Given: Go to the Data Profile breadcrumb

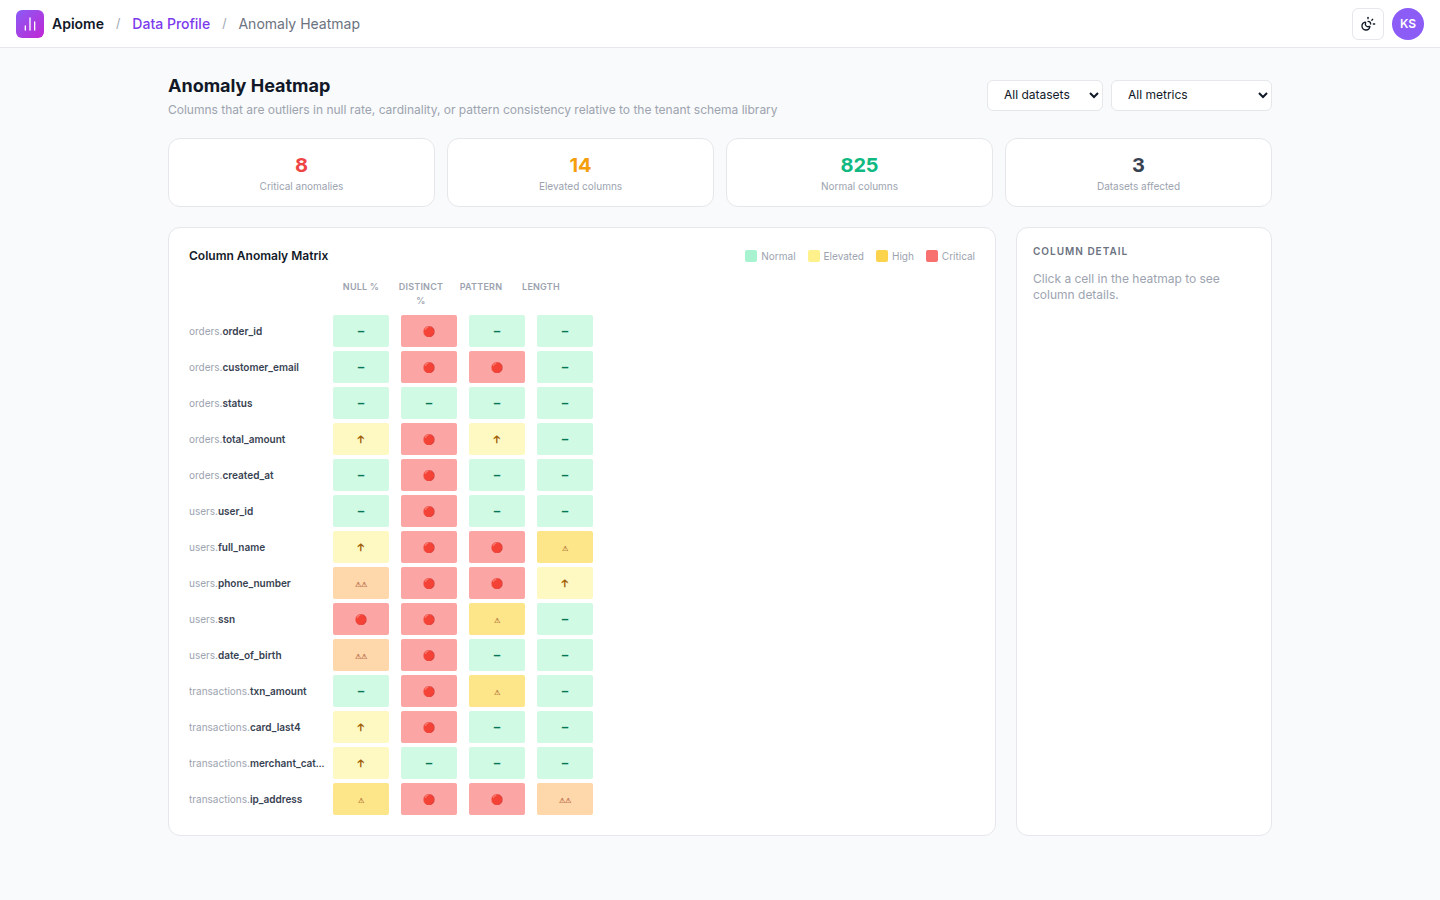Looking at the screenshot, I should pos(171,24).
